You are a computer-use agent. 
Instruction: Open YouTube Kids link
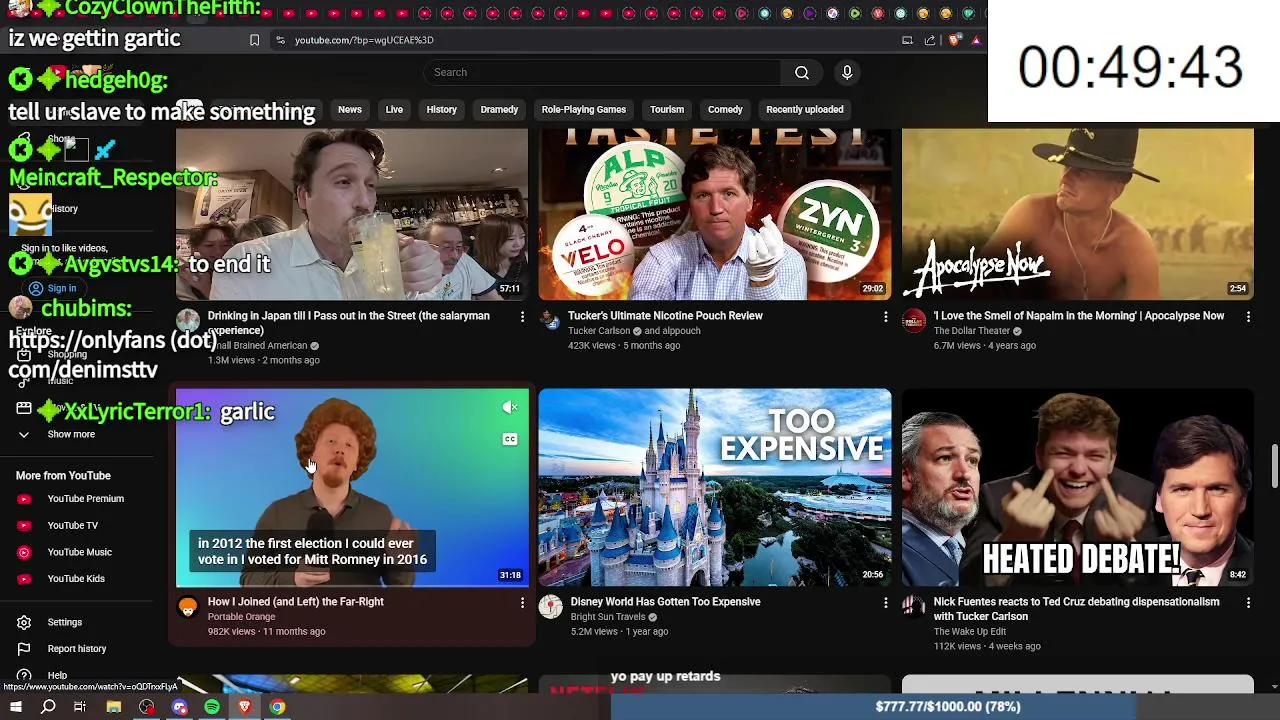[76, 579]
